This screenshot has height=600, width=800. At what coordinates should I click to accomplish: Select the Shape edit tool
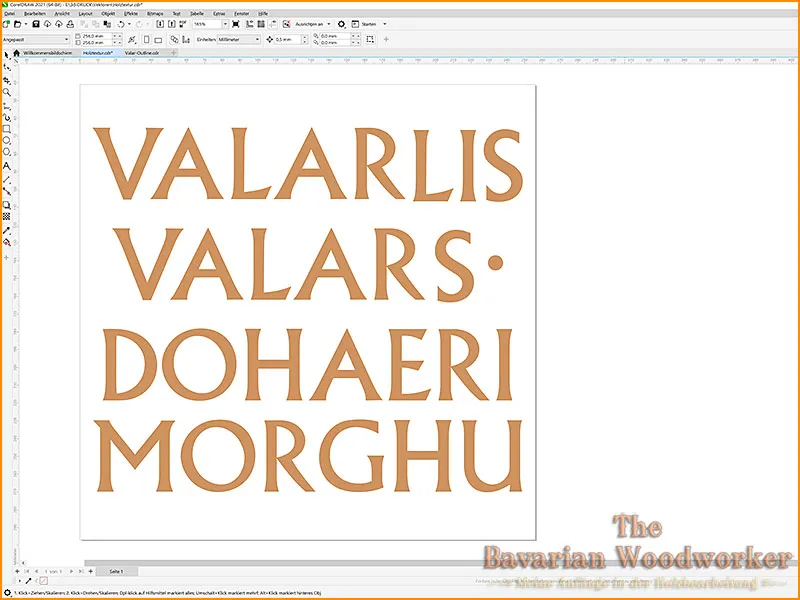tap(7, 67)
